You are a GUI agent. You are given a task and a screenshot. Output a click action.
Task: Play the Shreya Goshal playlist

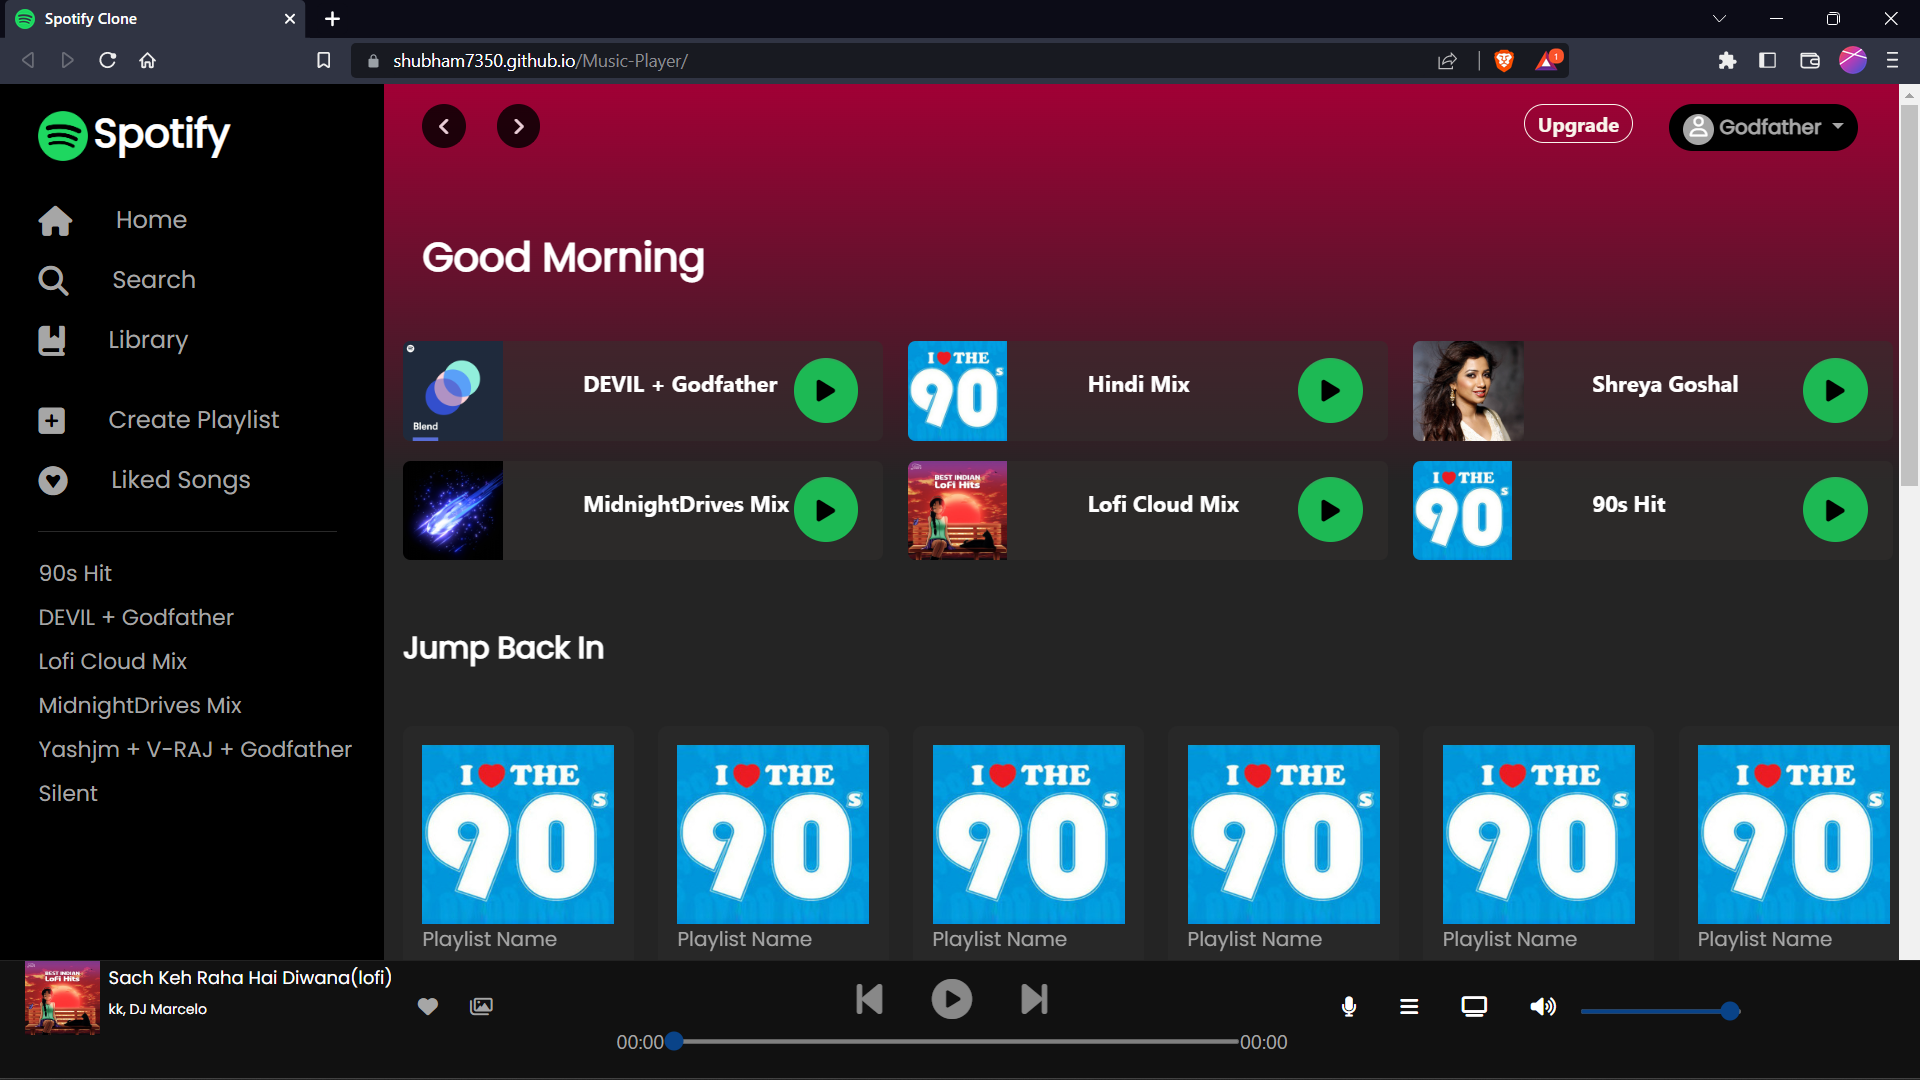coord(1834,391)
